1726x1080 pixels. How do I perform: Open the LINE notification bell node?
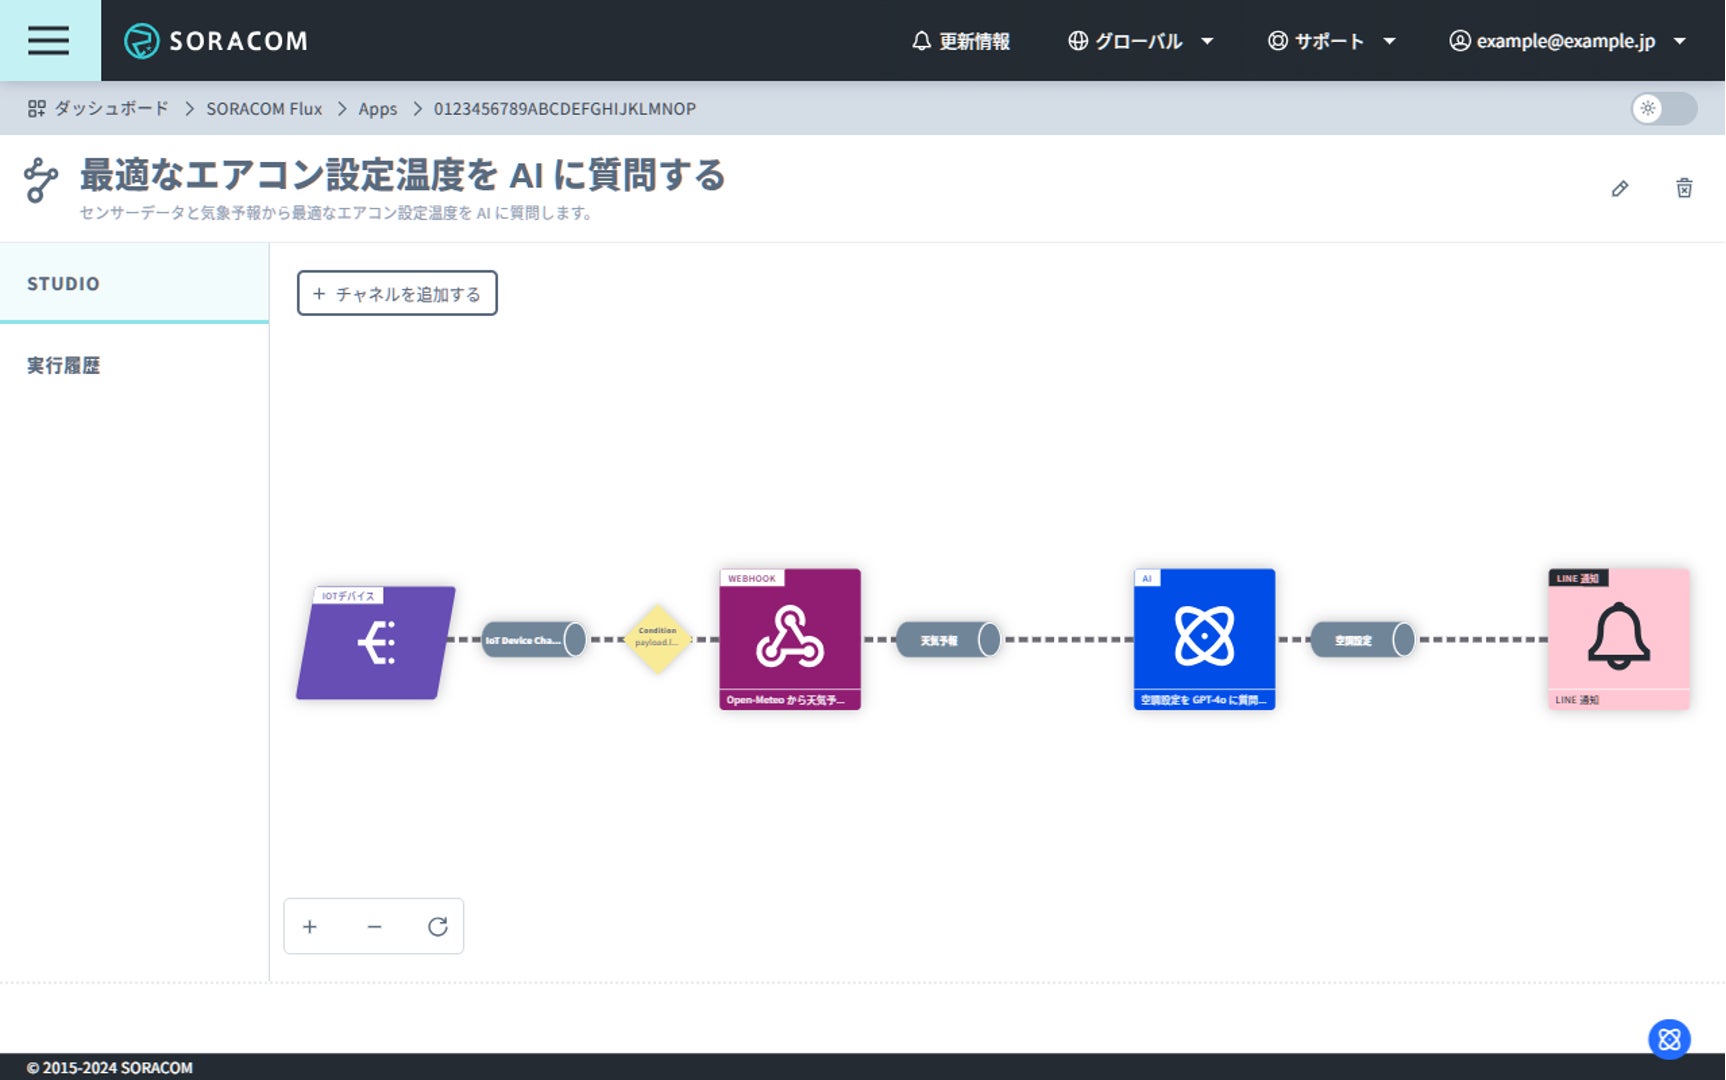click(1618, 639)
